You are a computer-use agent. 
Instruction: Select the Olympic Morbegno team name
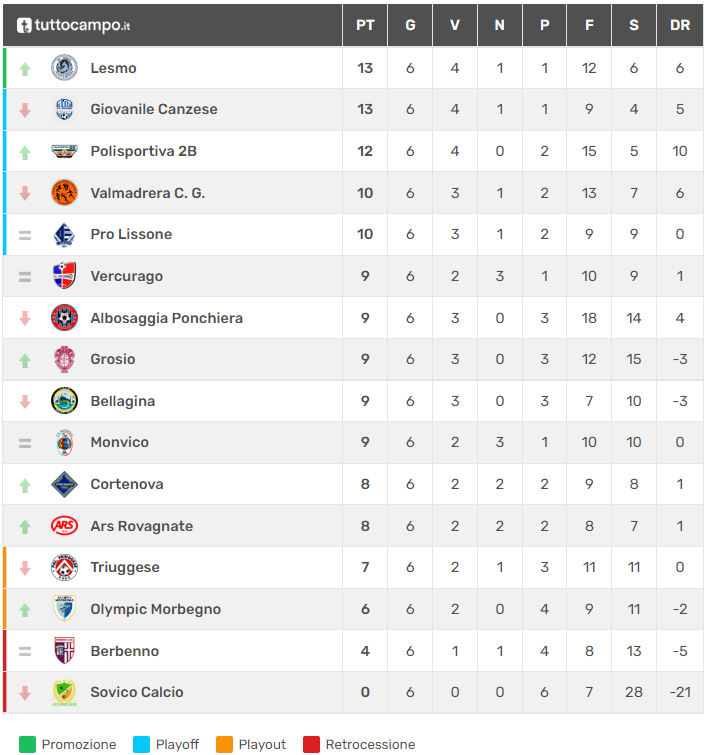coord(155,609)
